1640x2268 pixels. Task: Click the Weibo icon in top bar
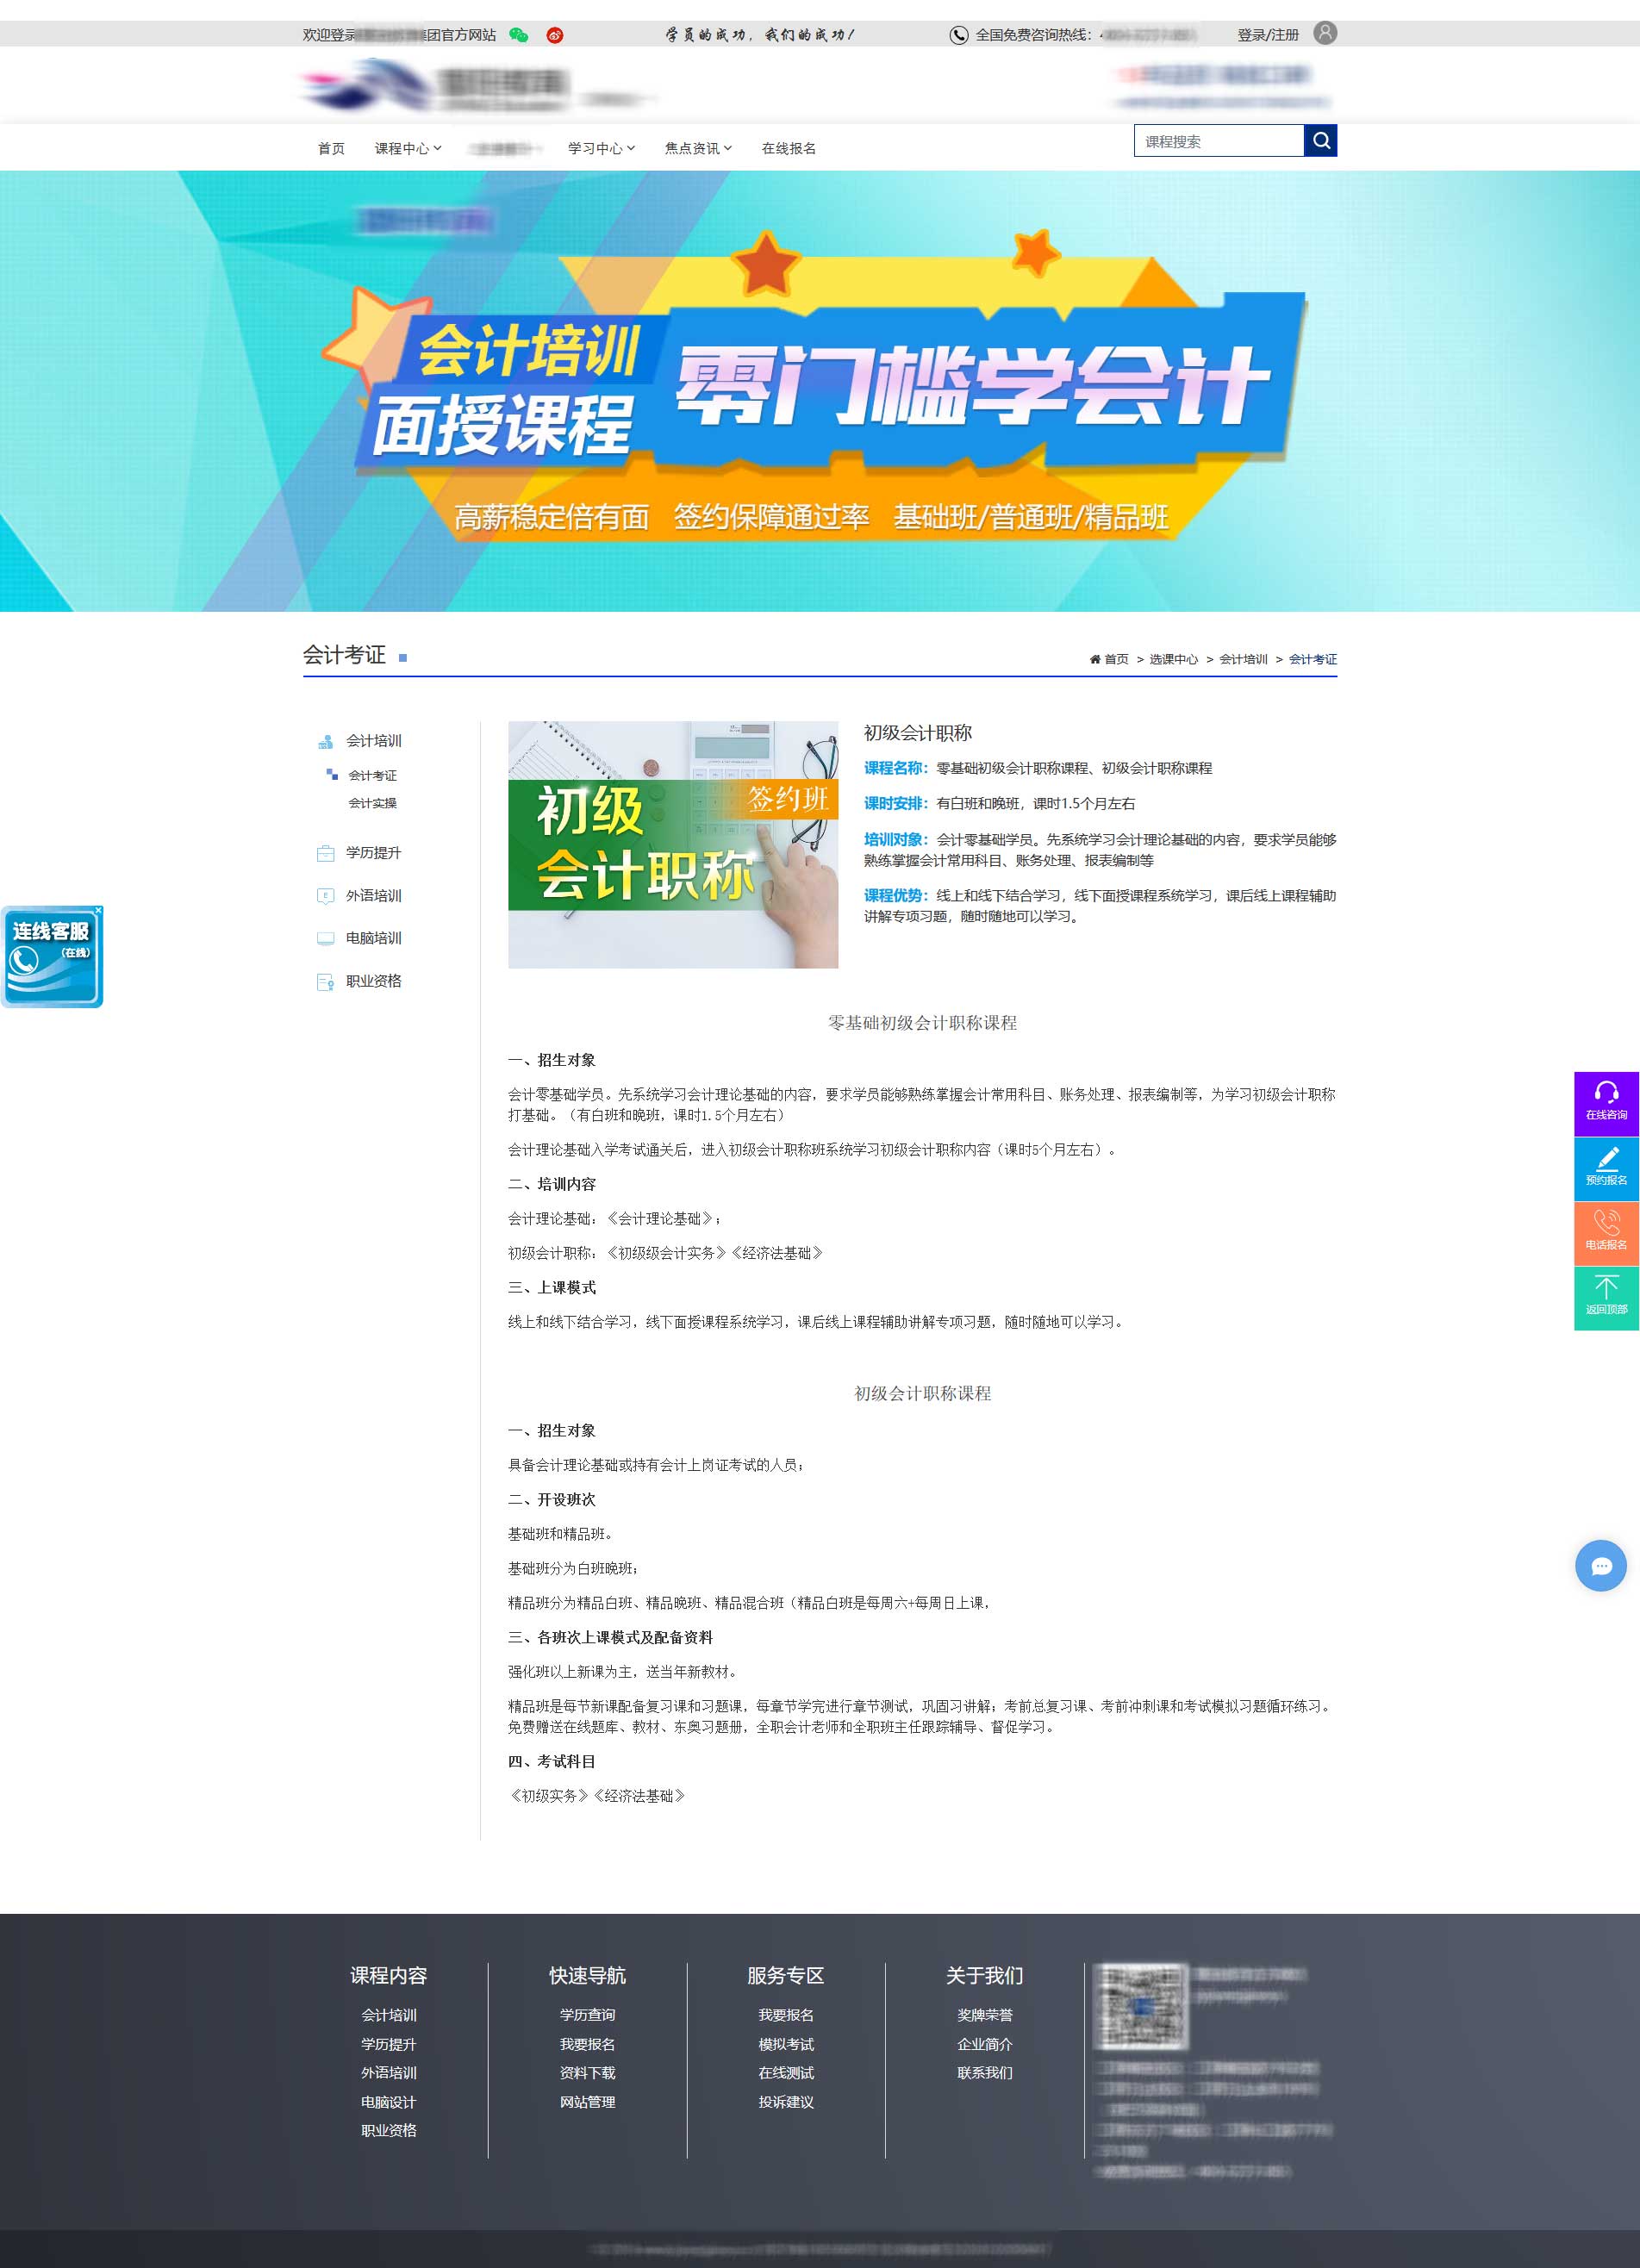[x=555, y=35]
